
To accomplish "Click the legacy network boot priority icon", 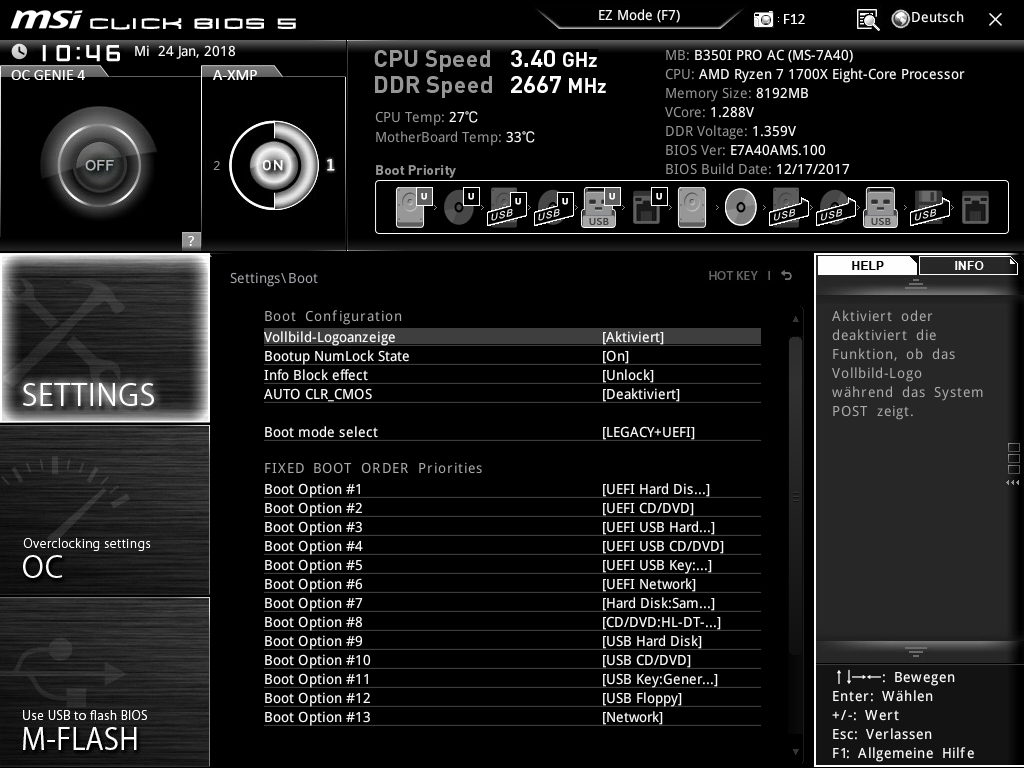I will coord(976,208).
